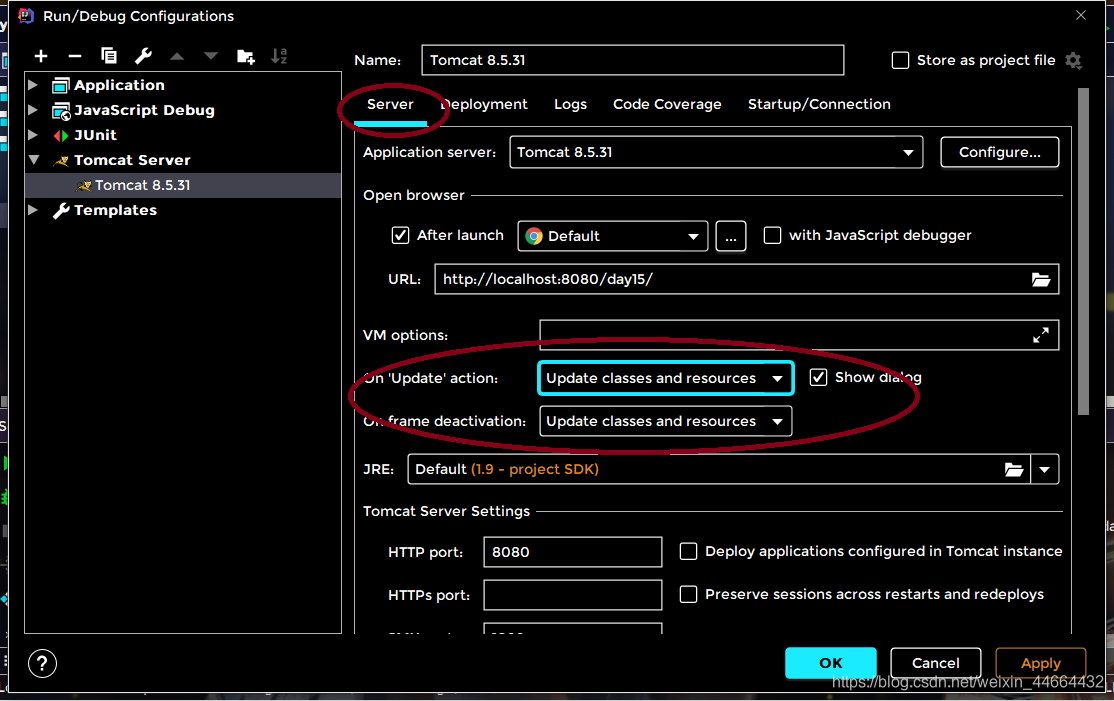Close the Run/Debug Configurations dialog
The width and height of the screenshot is (1114, 701).
1081,15
